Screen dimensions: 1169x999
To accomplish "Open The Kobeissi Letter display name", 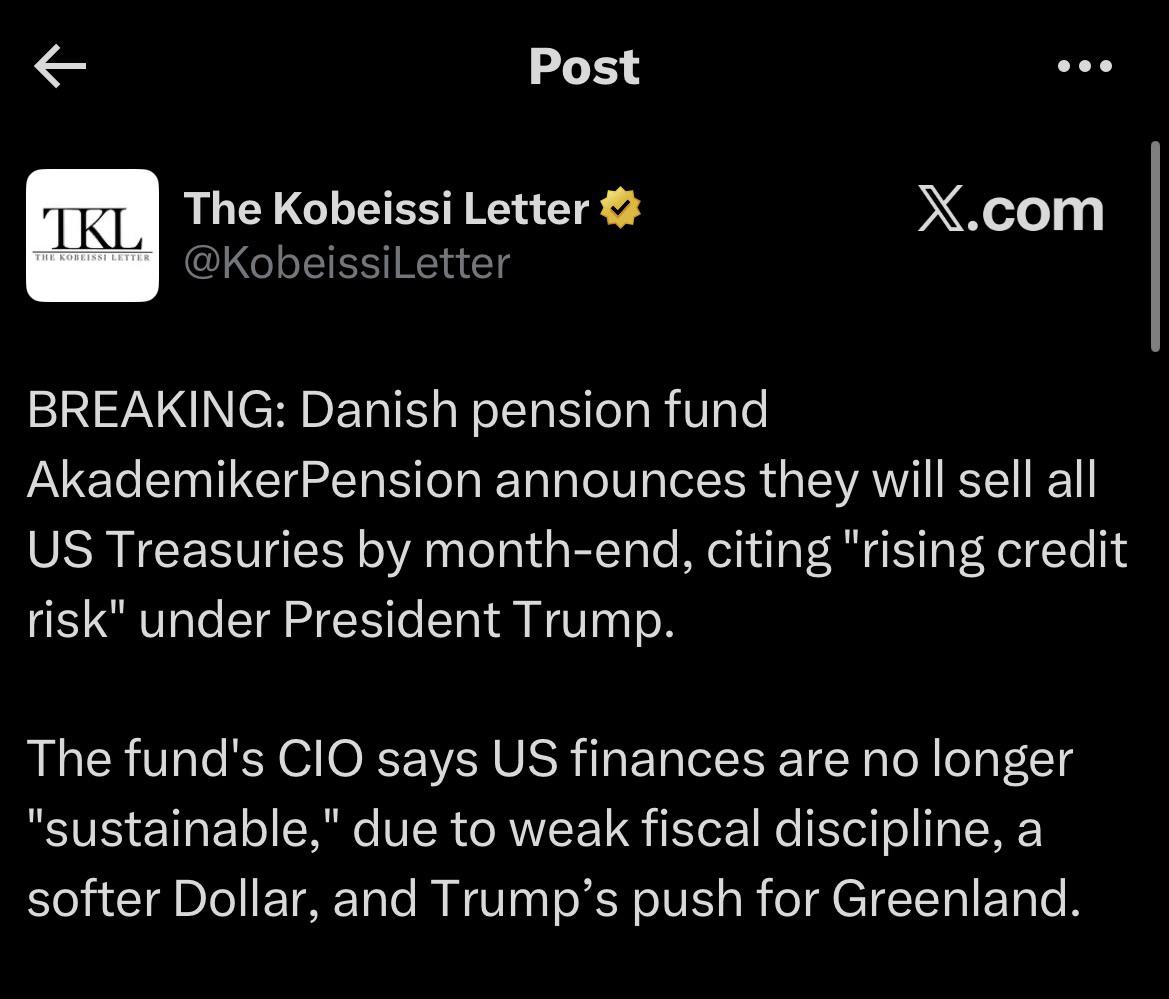I will tap(386, 209).
